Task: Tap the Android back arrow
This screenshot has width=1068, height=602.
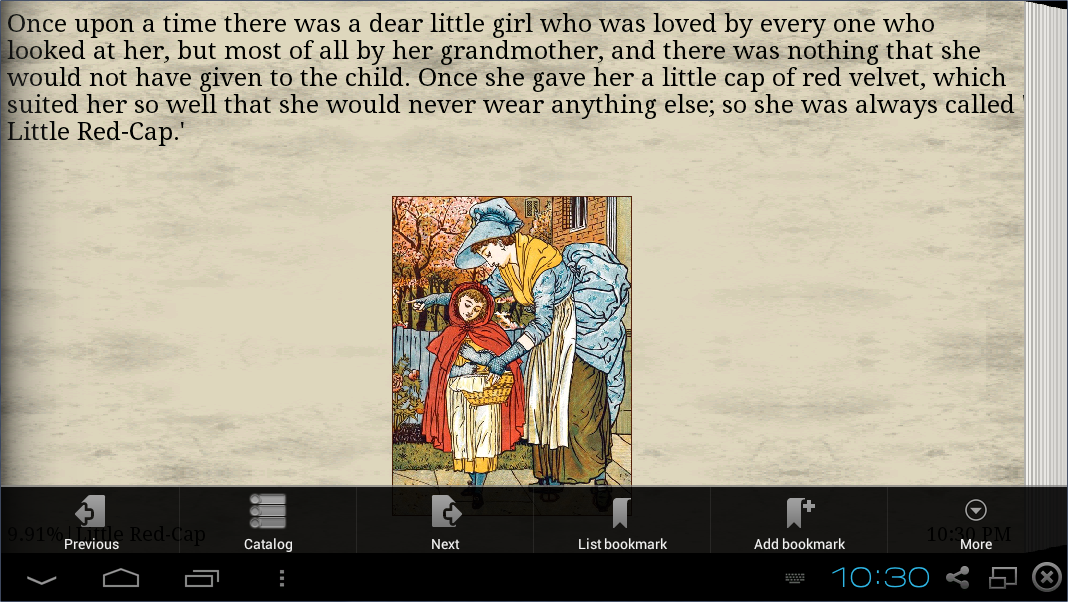Action: (x=42, y=580)
